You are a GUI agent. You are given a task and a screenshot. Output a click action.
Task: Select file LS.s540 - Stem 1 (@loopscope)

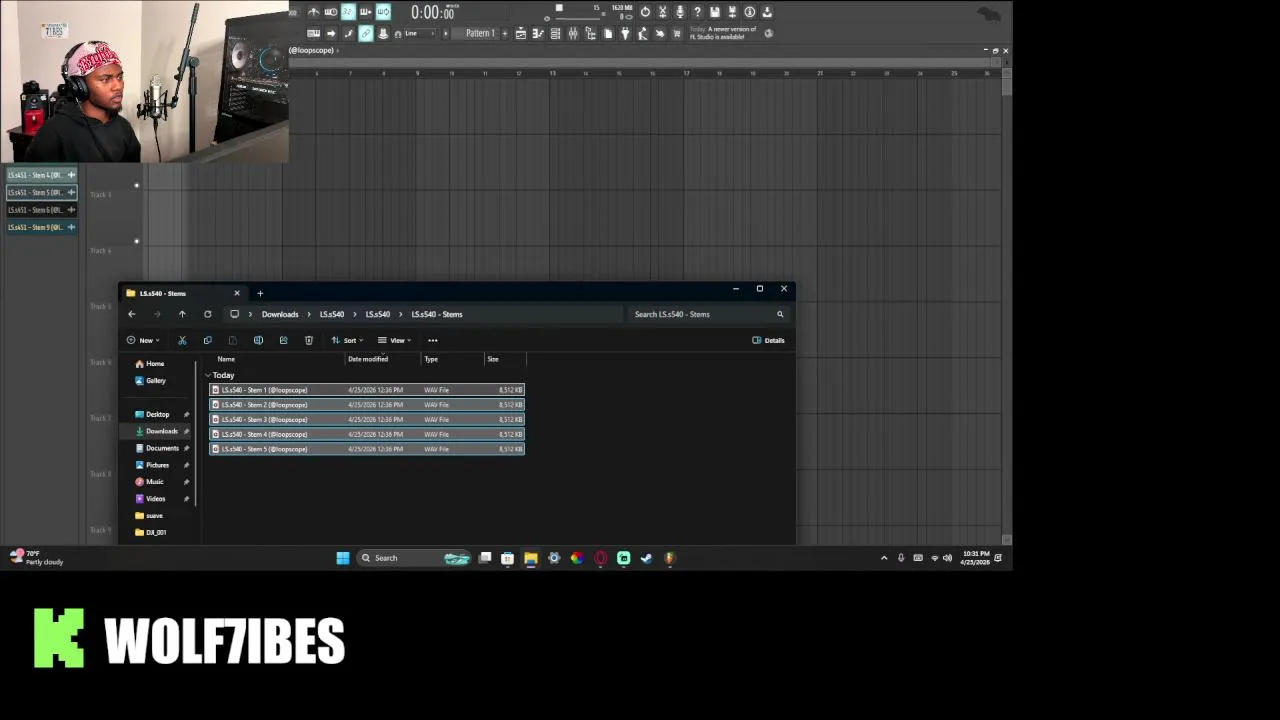(367, 390)
